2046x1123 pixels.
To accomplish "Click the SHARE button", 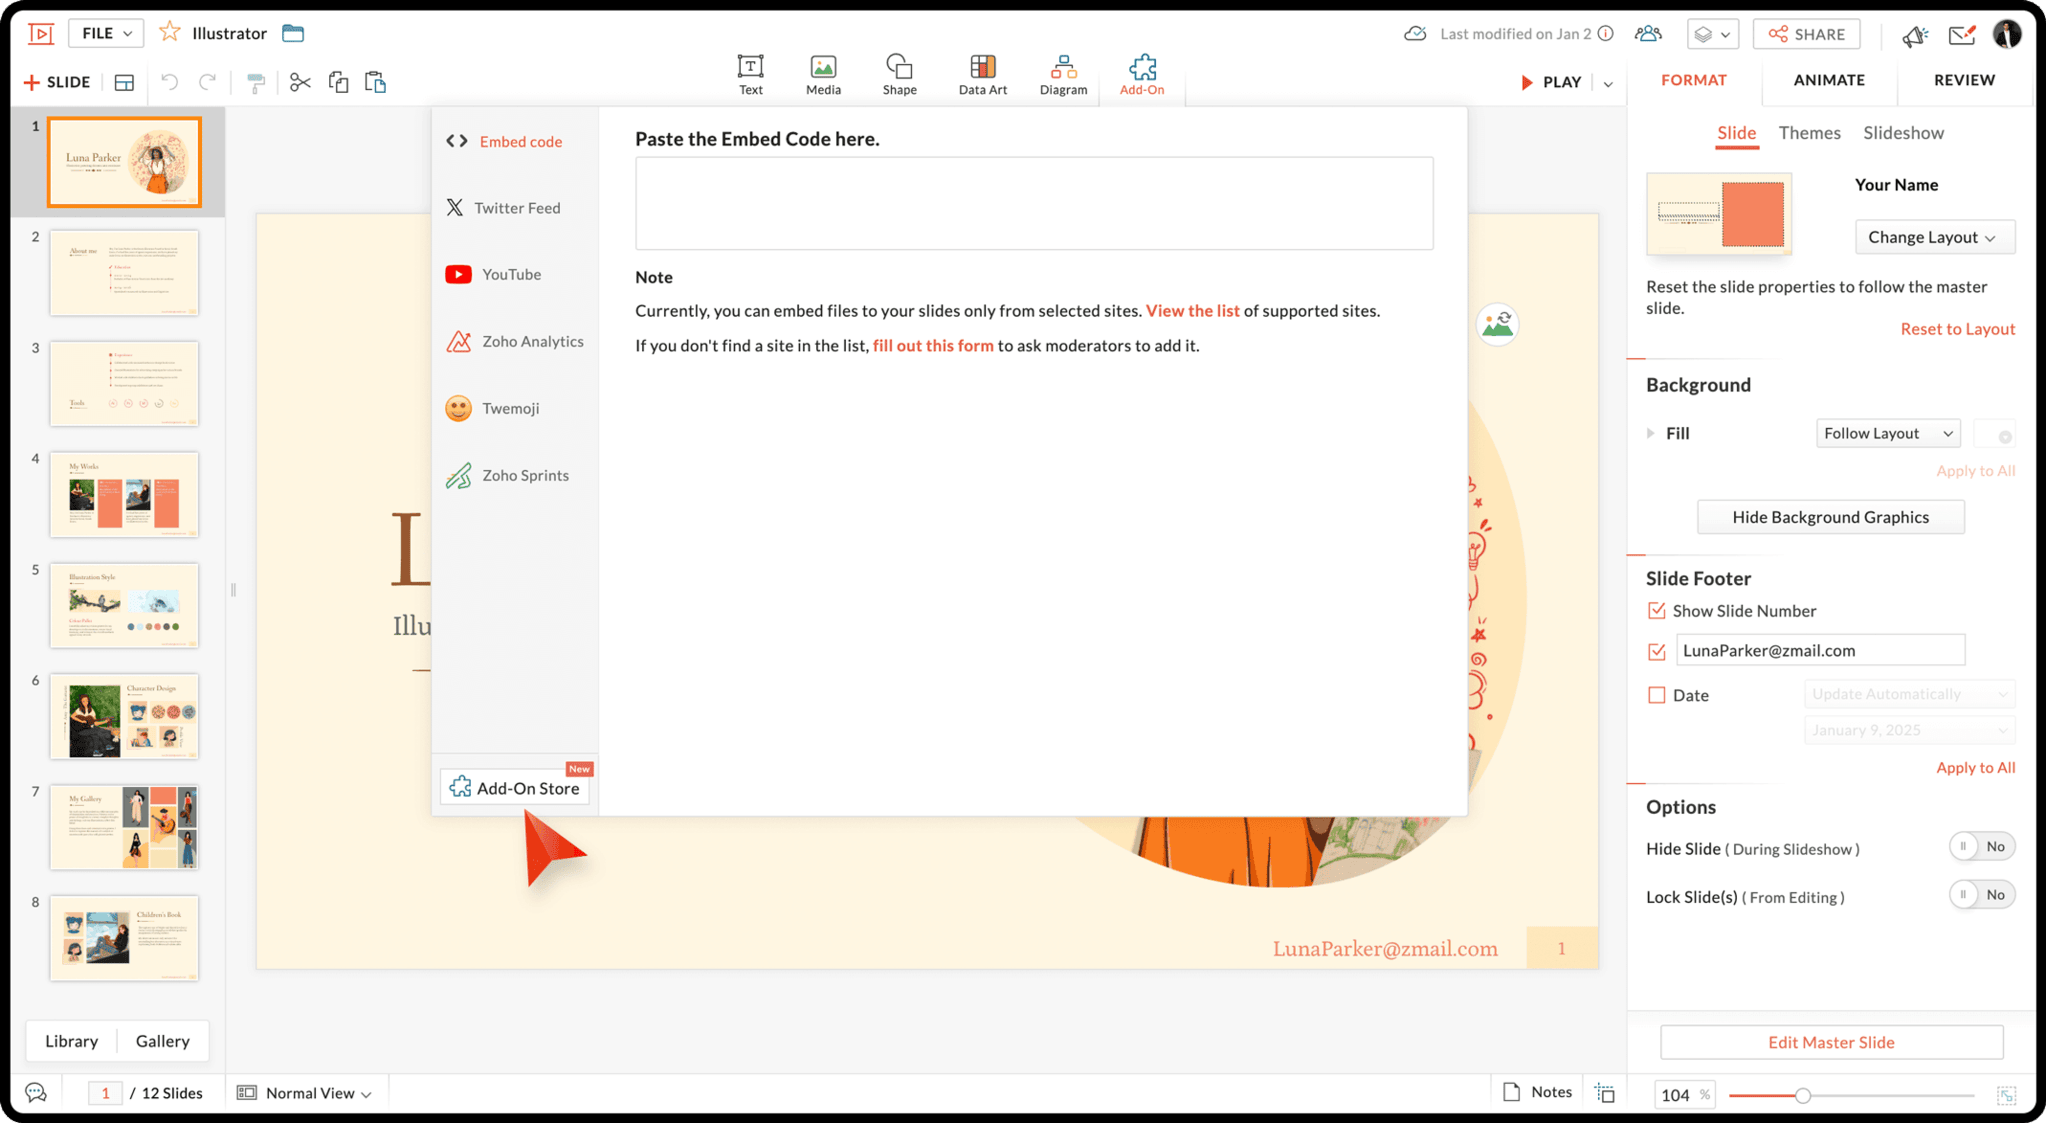I will (x=1806, y=34).
